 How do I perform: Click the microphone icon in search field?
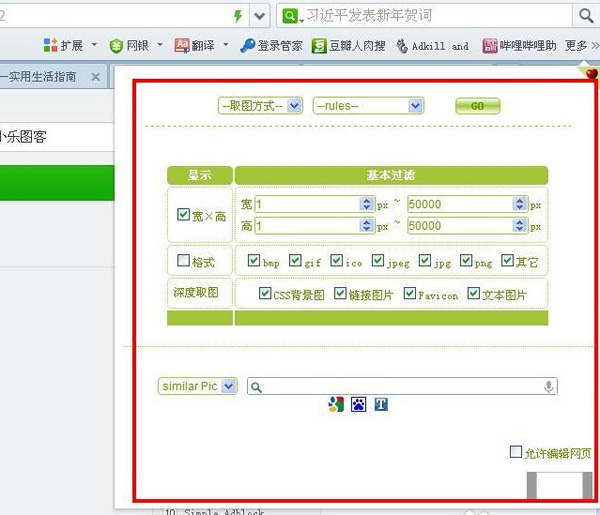point(548,387)
